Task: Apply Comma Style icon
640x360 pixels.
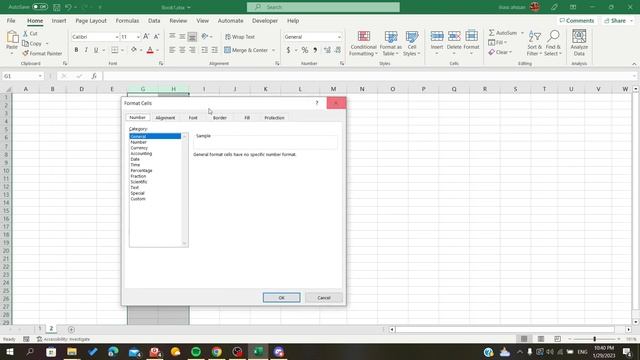Action: pos(315,50)
